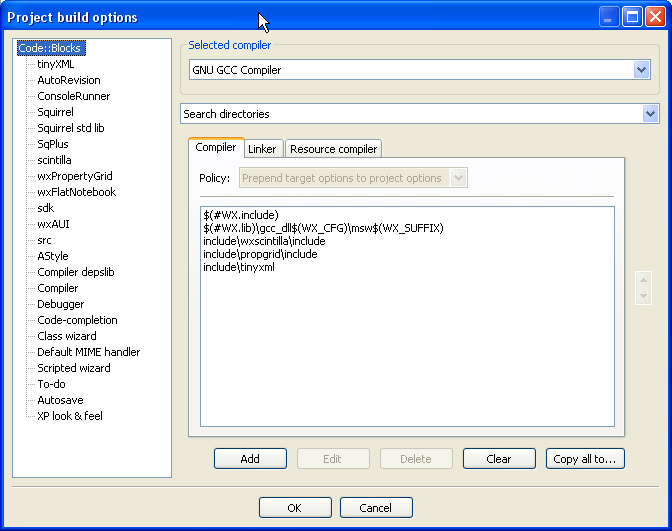This screenshot has height=531, width=672.
Task: Click the Delete button
Action: point(416,459)
